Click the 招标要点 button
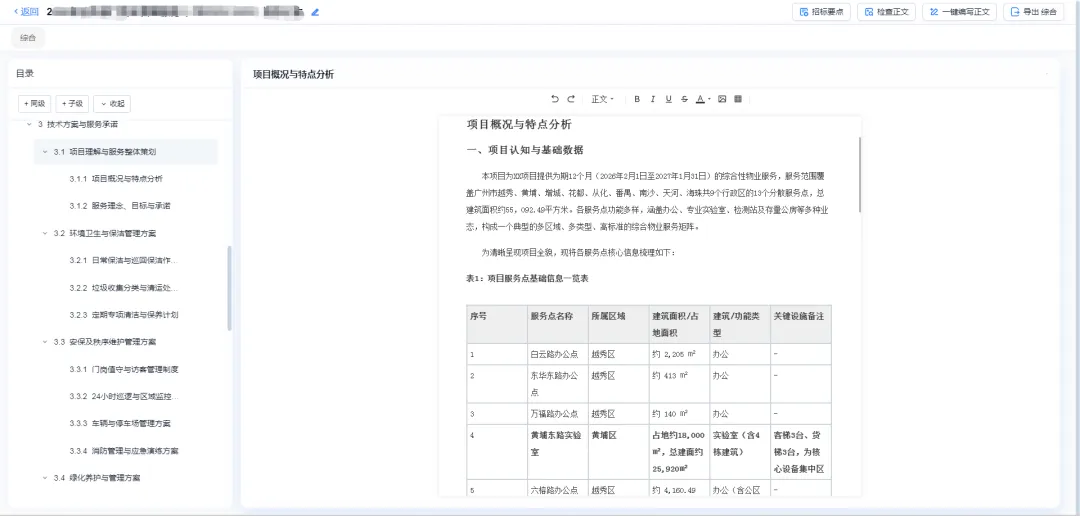Image resolution: width=1080 pixels, height=516 pixels. tap(822, 12)
